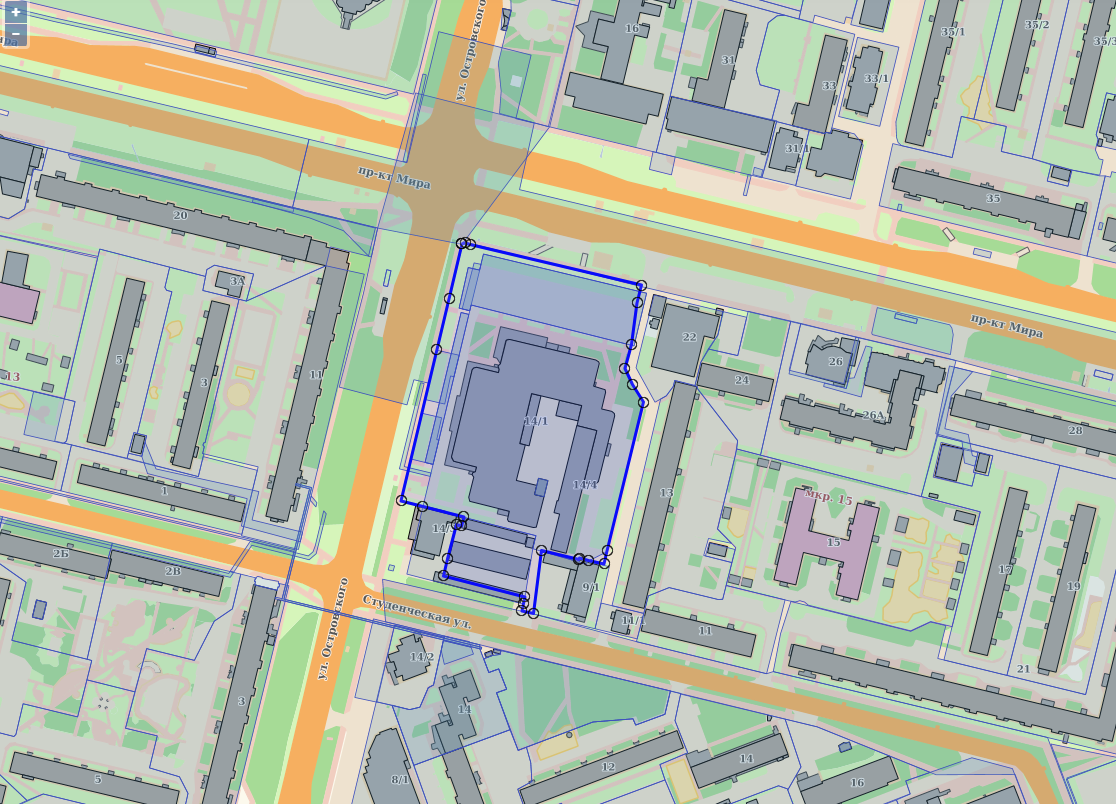Select the building numbered 31
Image resolution: width=1116 pixels, height=804 pixels.
click(x=727, y=60)
